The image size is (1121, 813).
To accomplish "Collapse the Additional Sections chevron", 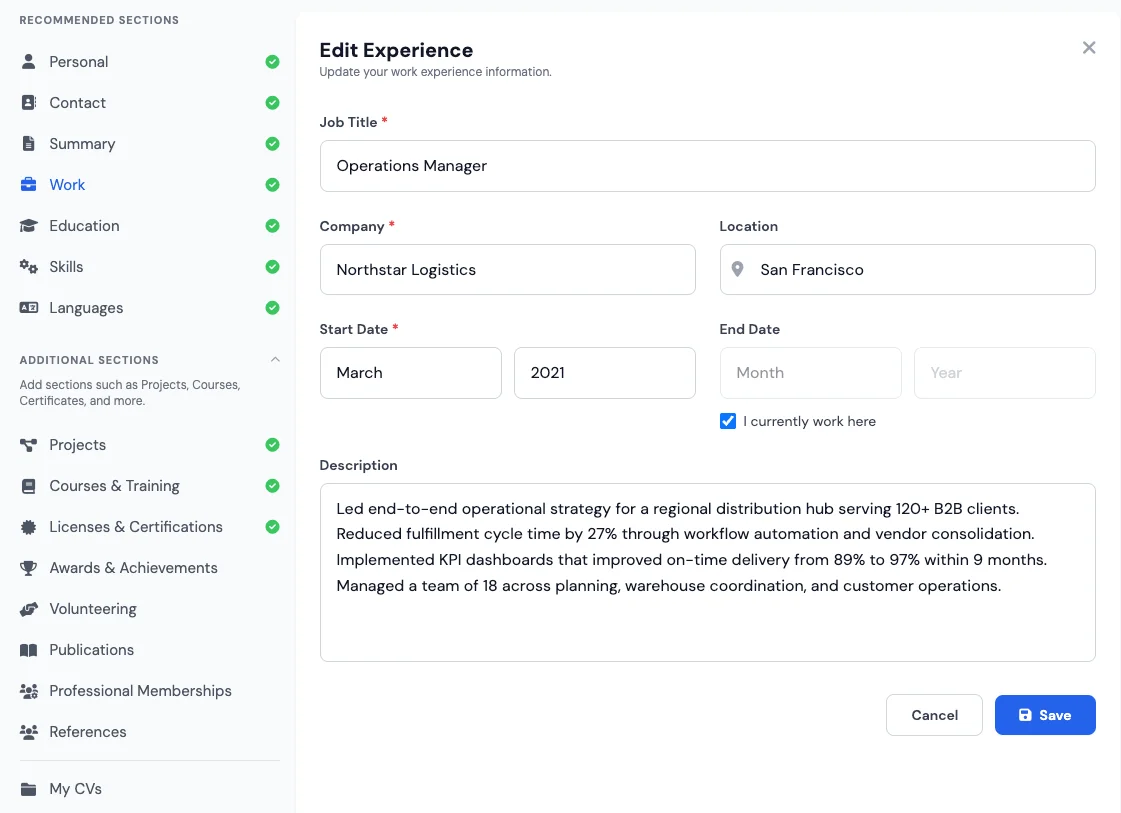I will (275, 360).
